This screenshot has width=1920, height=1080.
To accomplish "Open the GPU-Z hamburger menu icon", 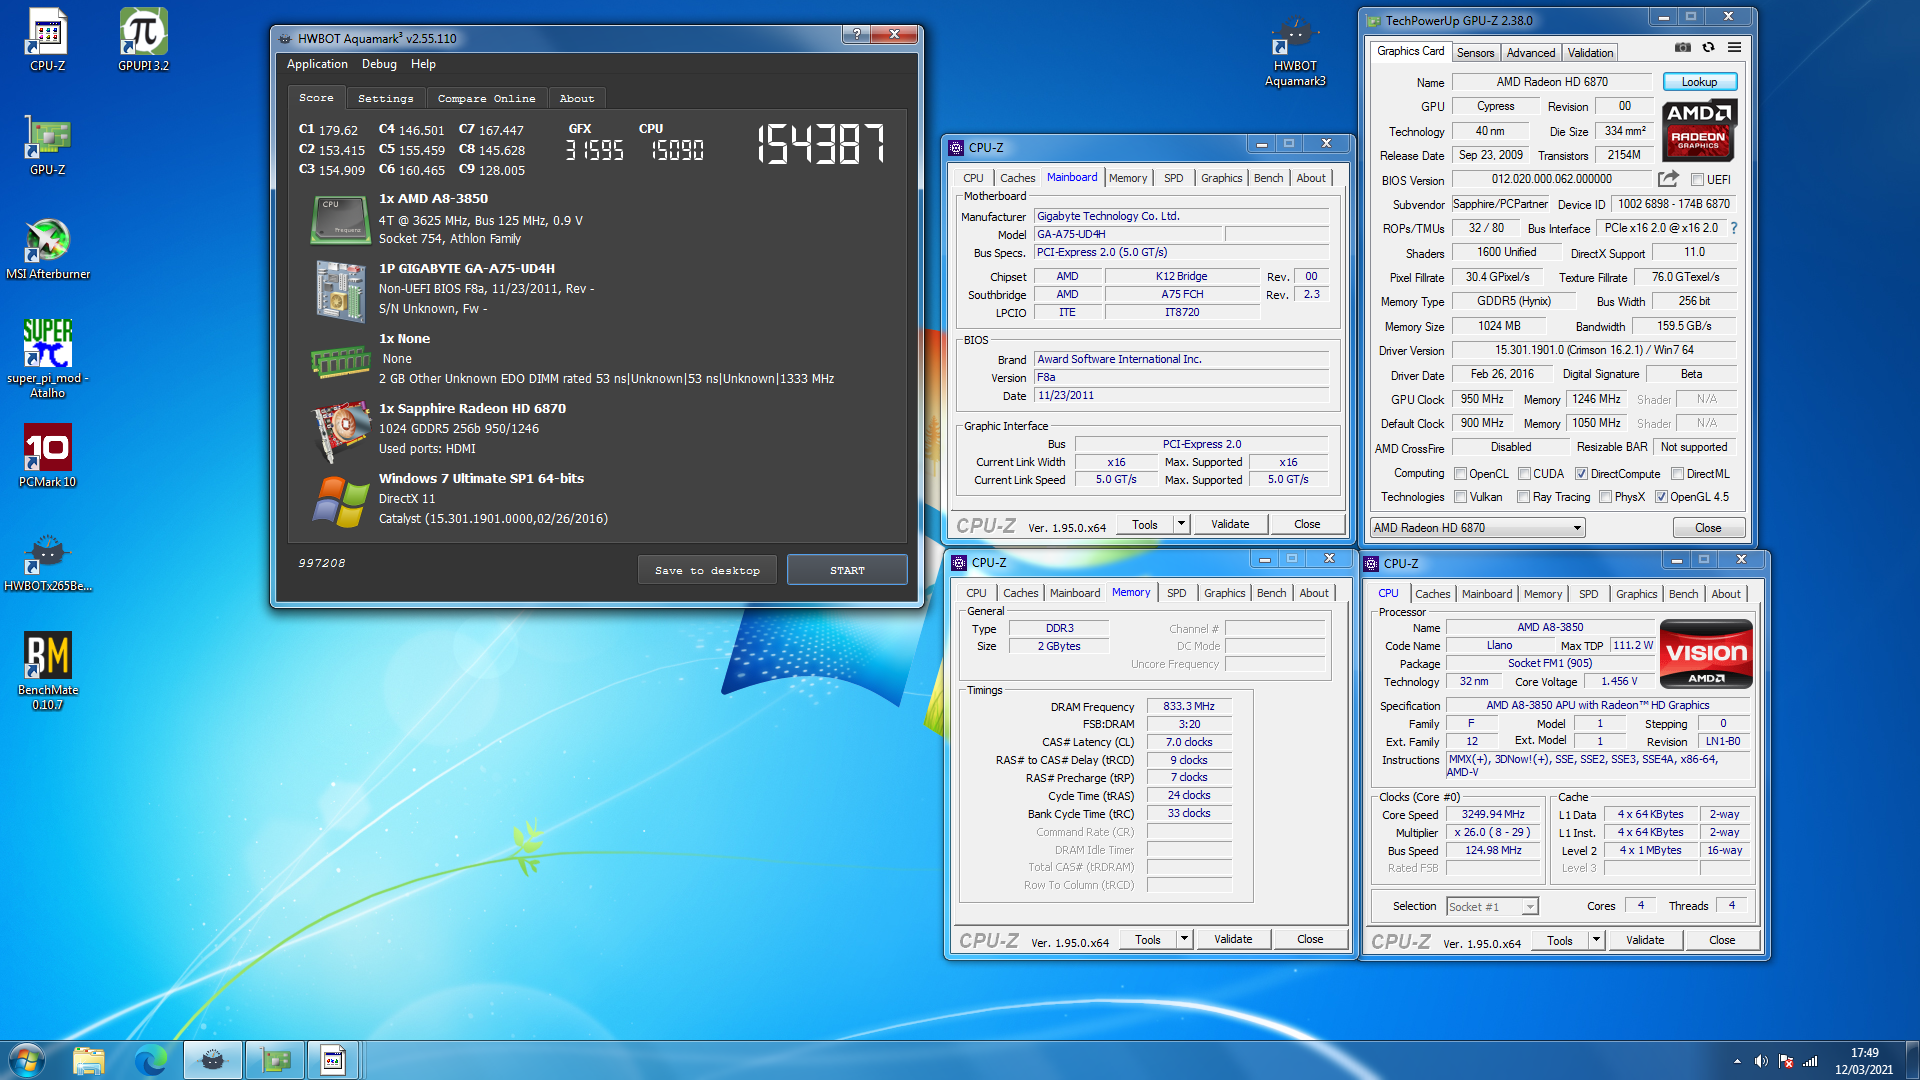I will 1734,47.
